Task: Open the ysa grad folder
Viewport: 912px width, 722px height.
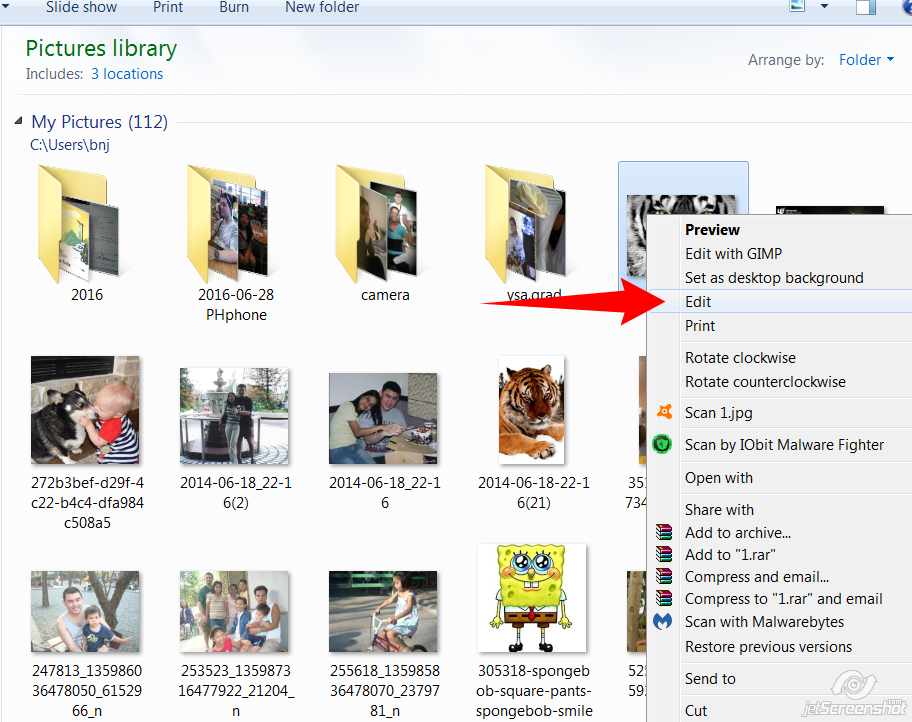Action: (x=526, y=223)
